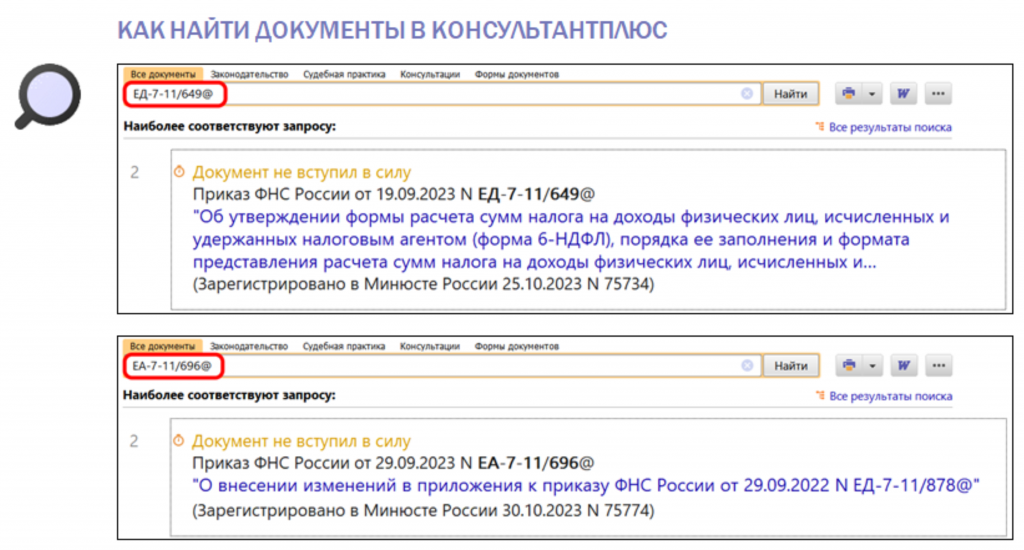Open Консультации tab in the lower panel
This screenshot has height=550, width=1024.
pos(430,346)
